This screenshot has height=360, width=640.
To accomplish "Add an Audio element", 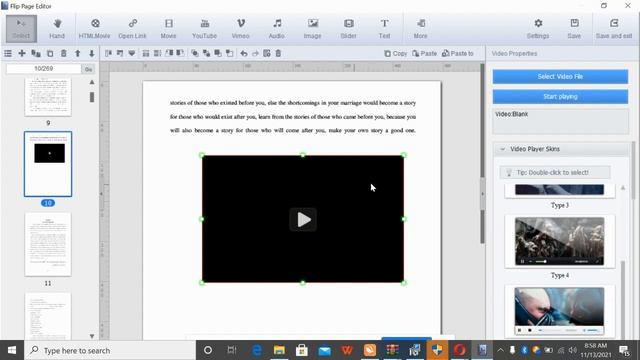I will [277, 29].
